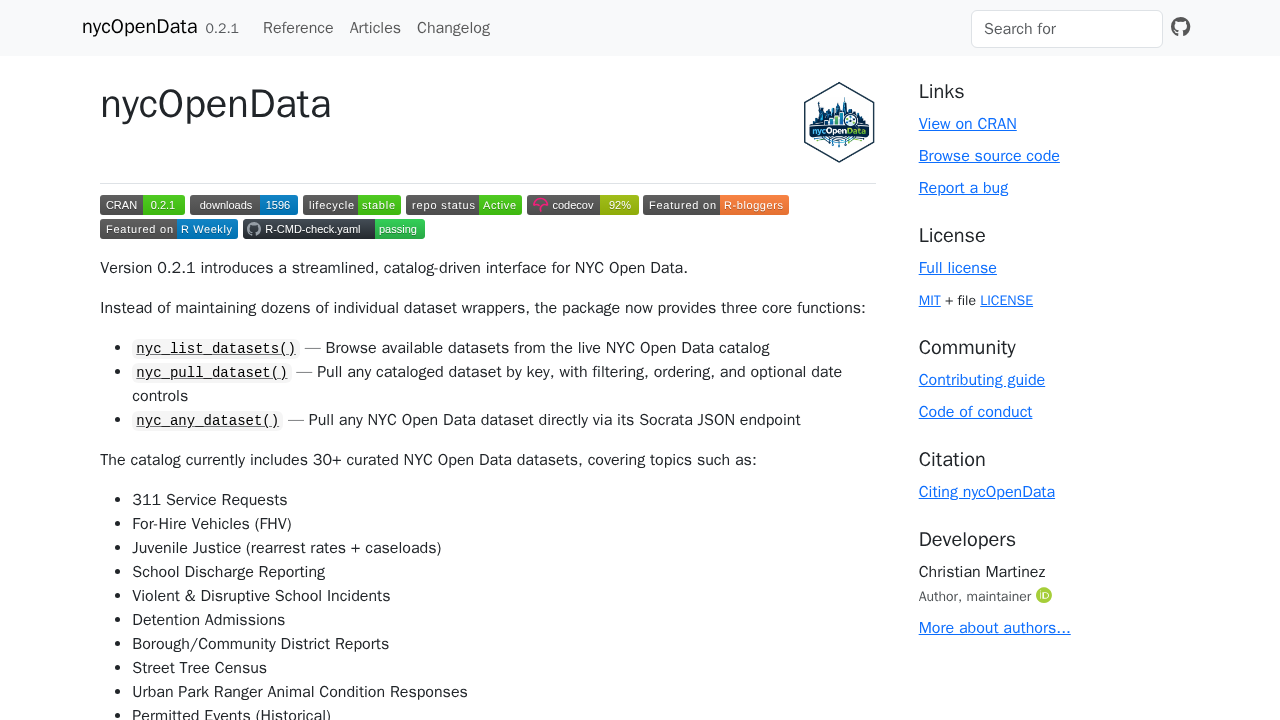Click 'For-Hire Vehicles (FHV)' list item
Image resolution: width=1280 pixels, height=720 pixels.
212,524
